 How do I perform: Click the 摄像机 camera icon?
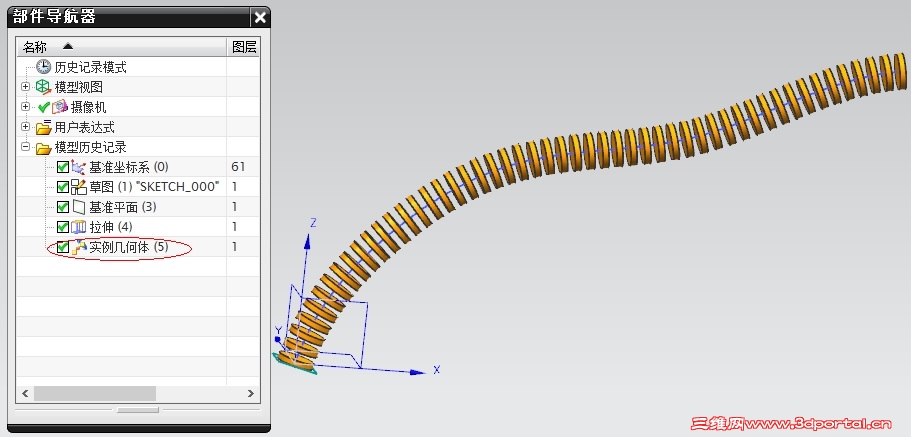(x=60, y=107)
